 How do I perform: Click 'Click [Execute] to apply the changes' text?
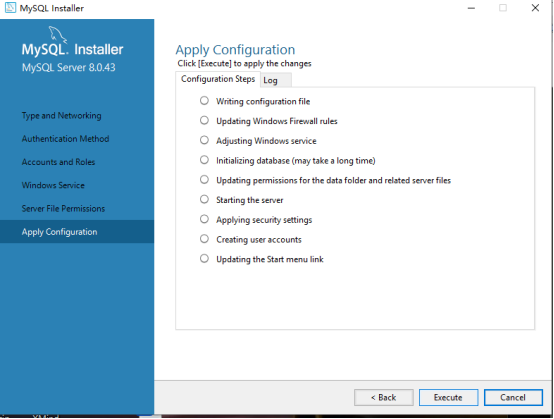tap(244, 64)
